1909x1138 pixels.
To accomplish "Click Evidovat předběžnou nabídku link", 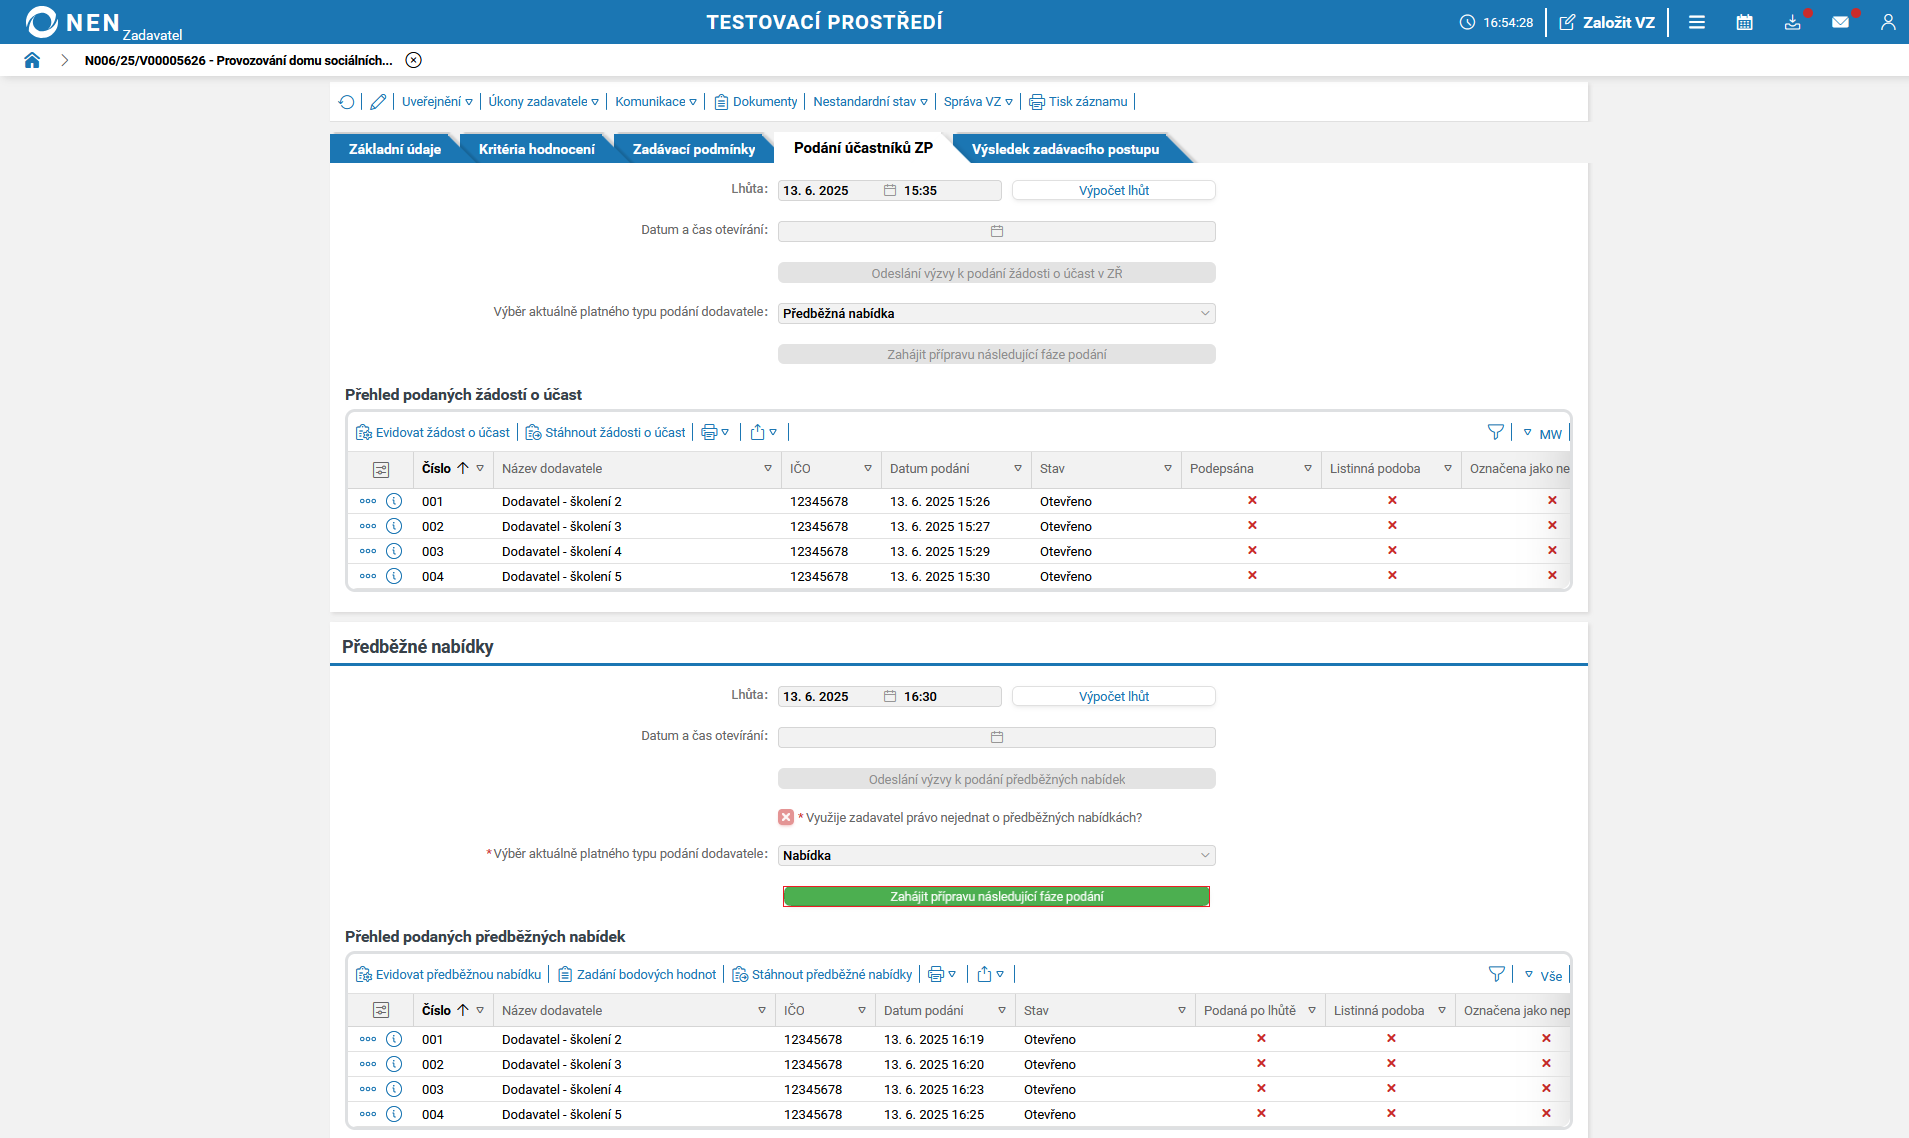I will 449,974.
